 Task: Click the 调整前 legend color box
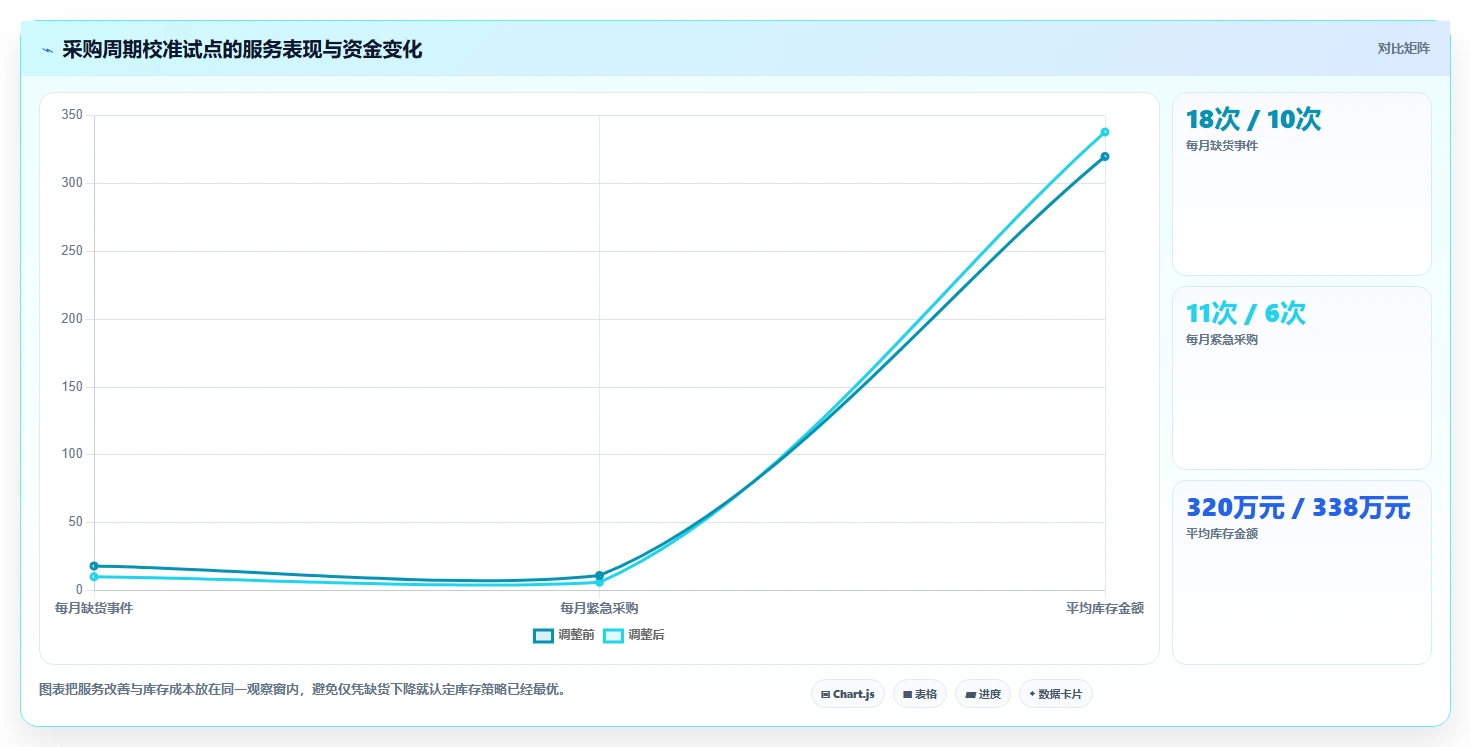(543, 635)
